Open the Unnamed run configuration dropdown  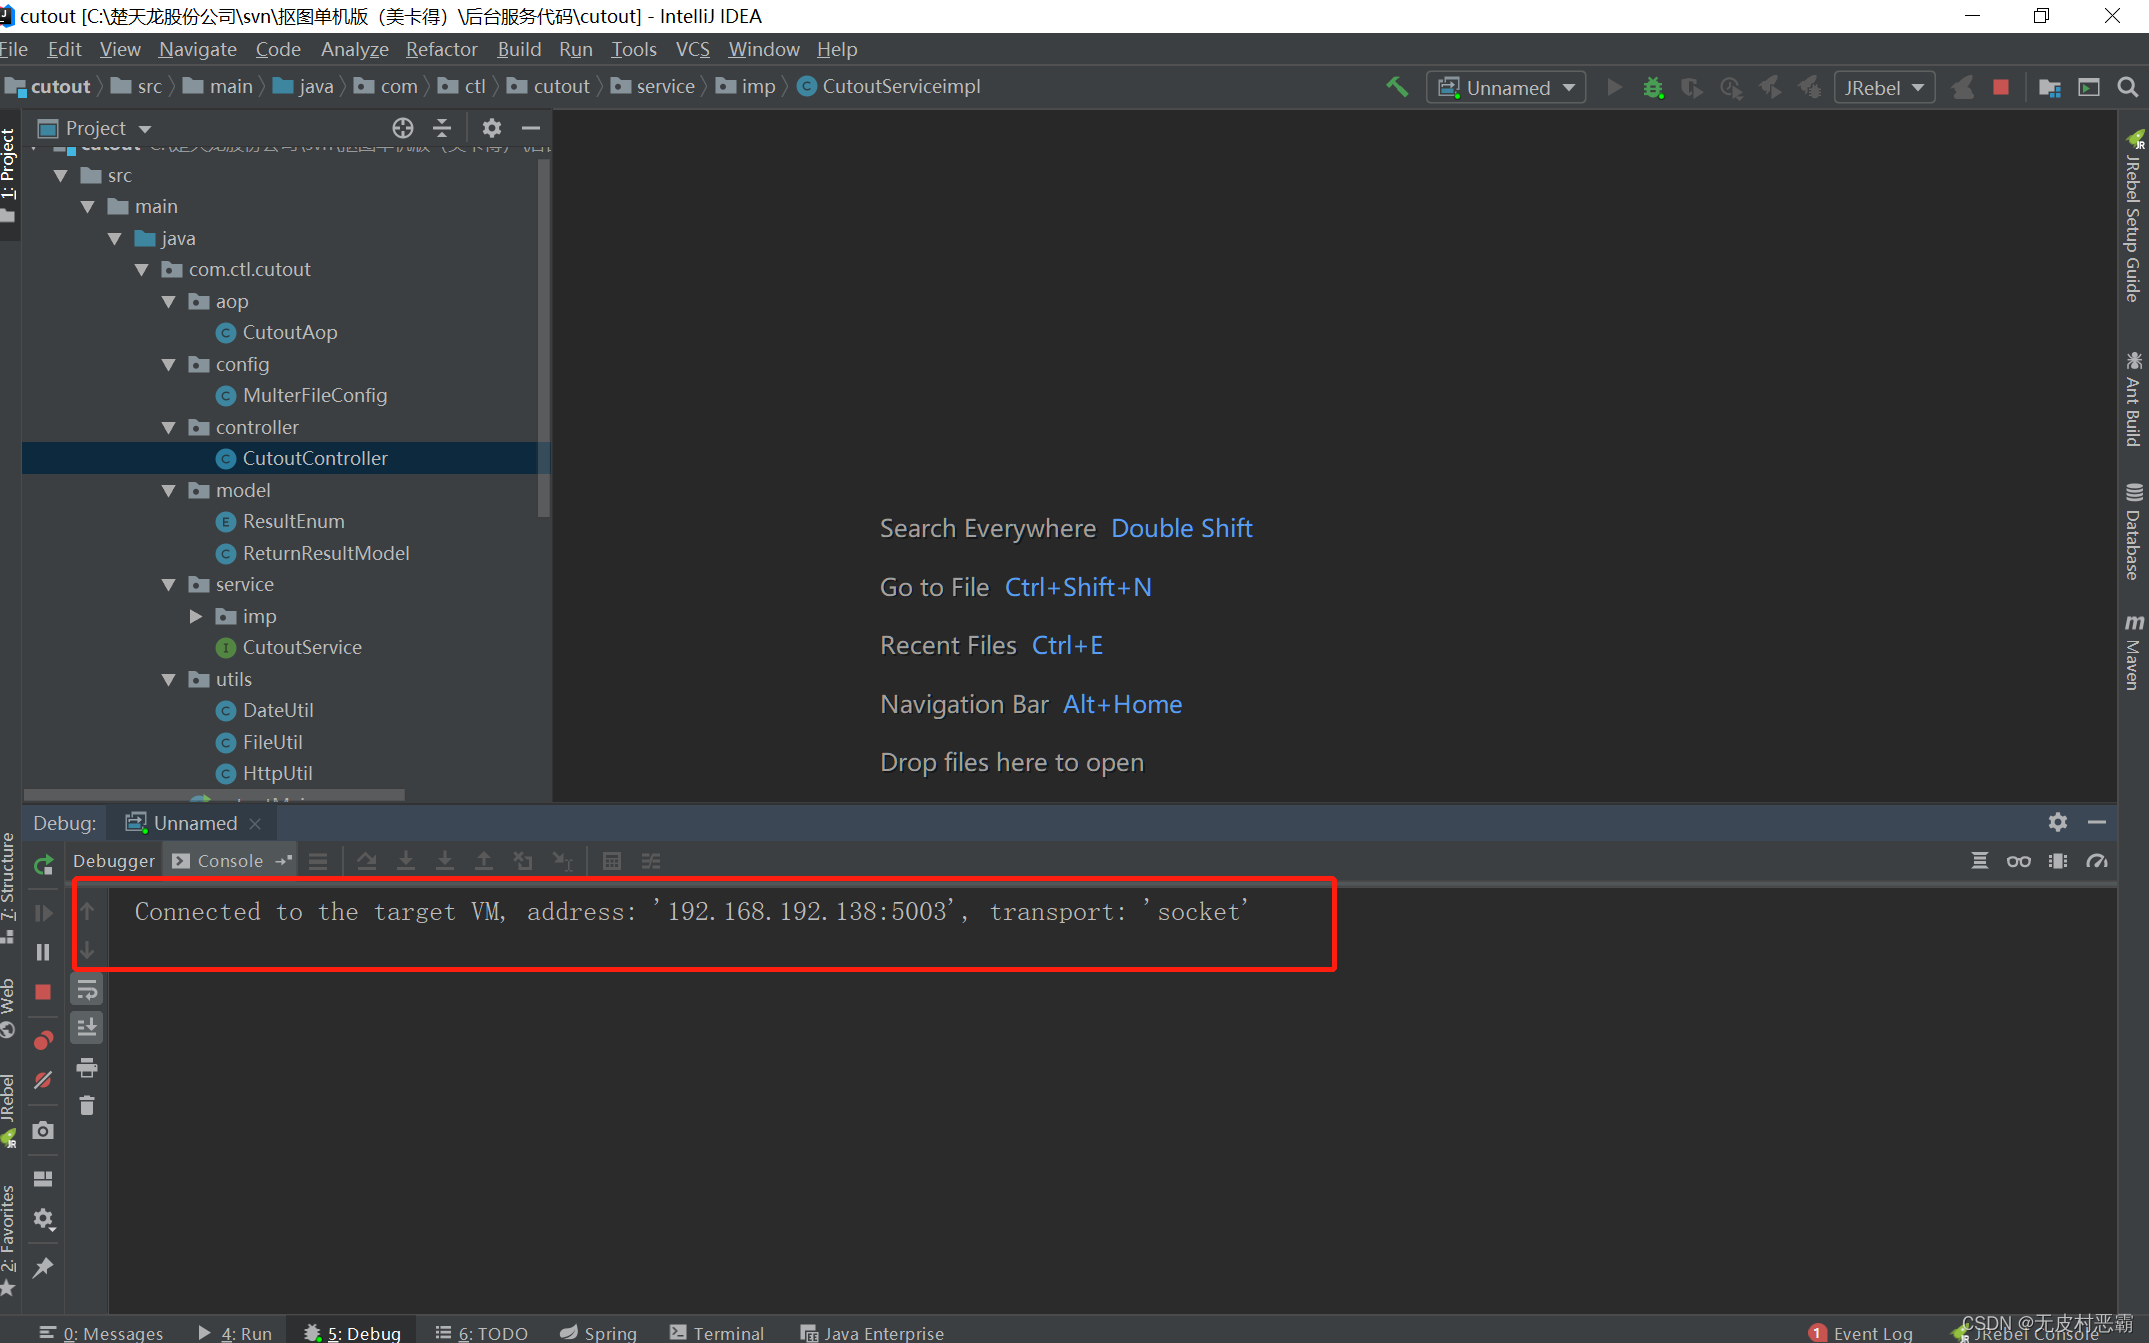click(x=1506, y=88)
